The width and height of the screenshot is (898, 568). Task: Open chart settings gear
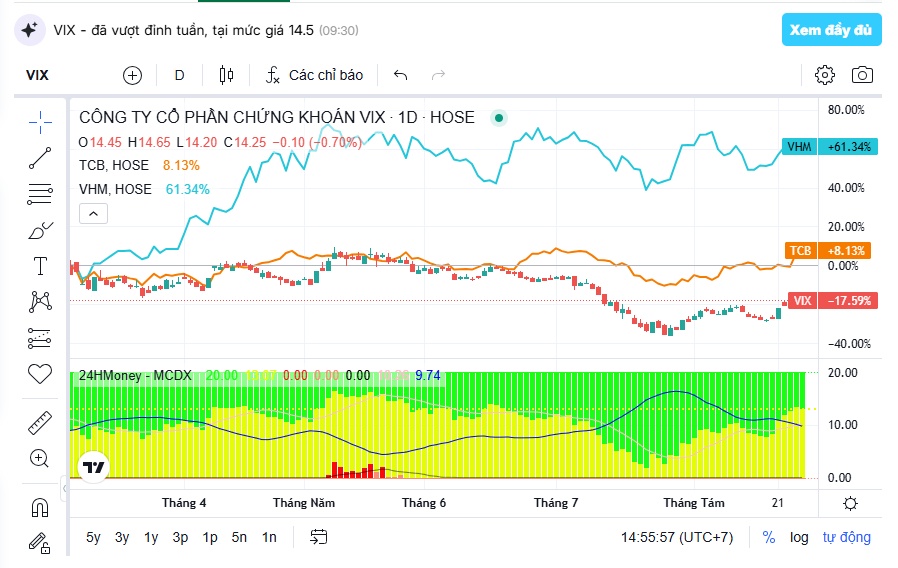pos(825,75)
